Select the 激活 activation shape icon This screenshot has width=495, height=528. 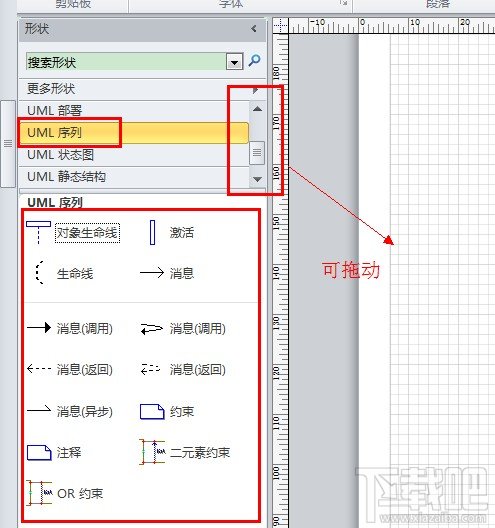click(153, 232)
